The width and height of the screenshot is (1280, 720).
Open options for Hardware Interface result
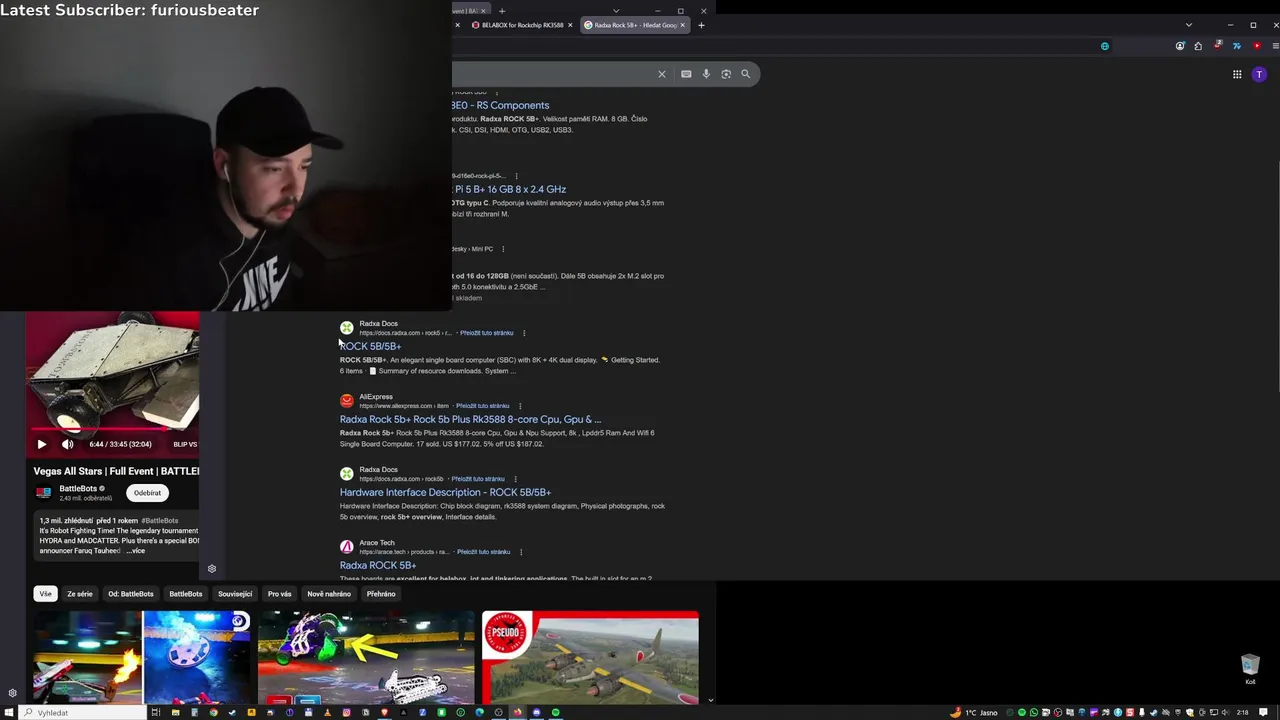pyautogui.click(x=515, y=479)
